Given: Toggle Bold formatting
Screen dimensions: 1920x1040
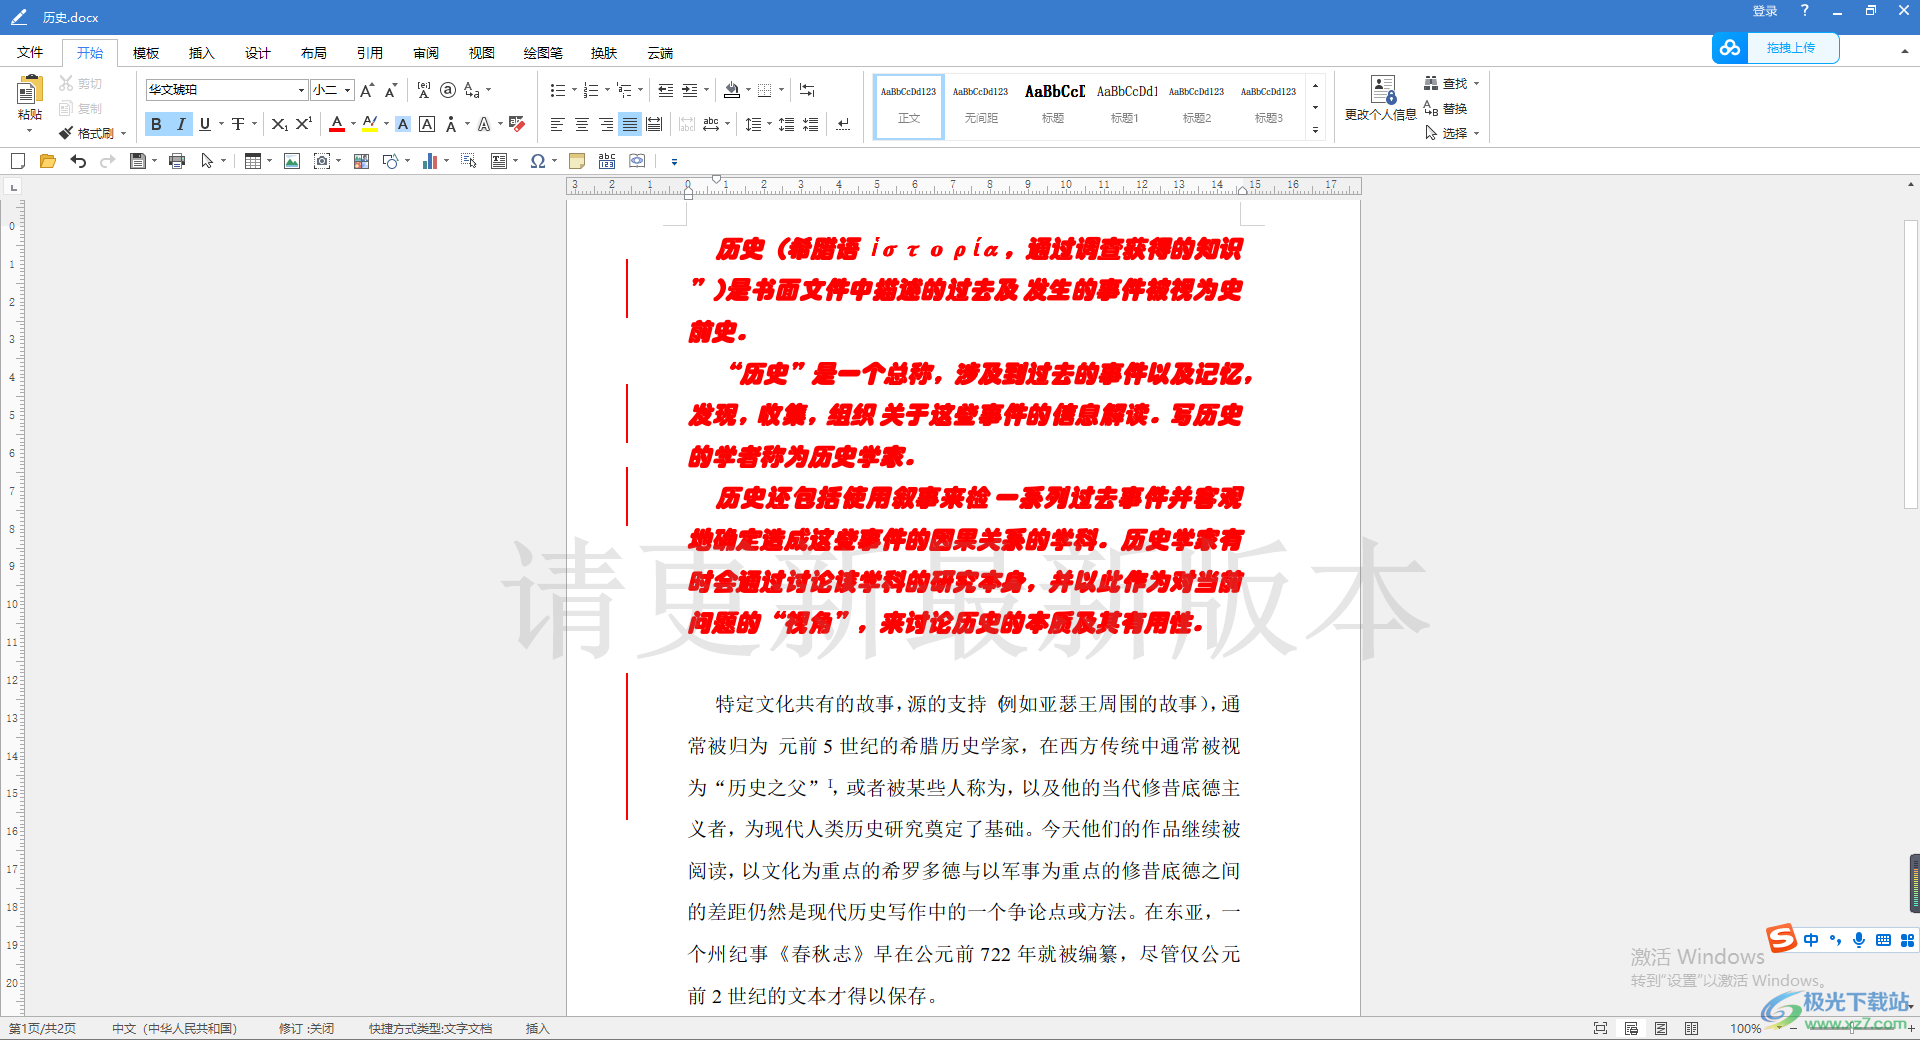Looking at the screenshot, I should [156, 124].
